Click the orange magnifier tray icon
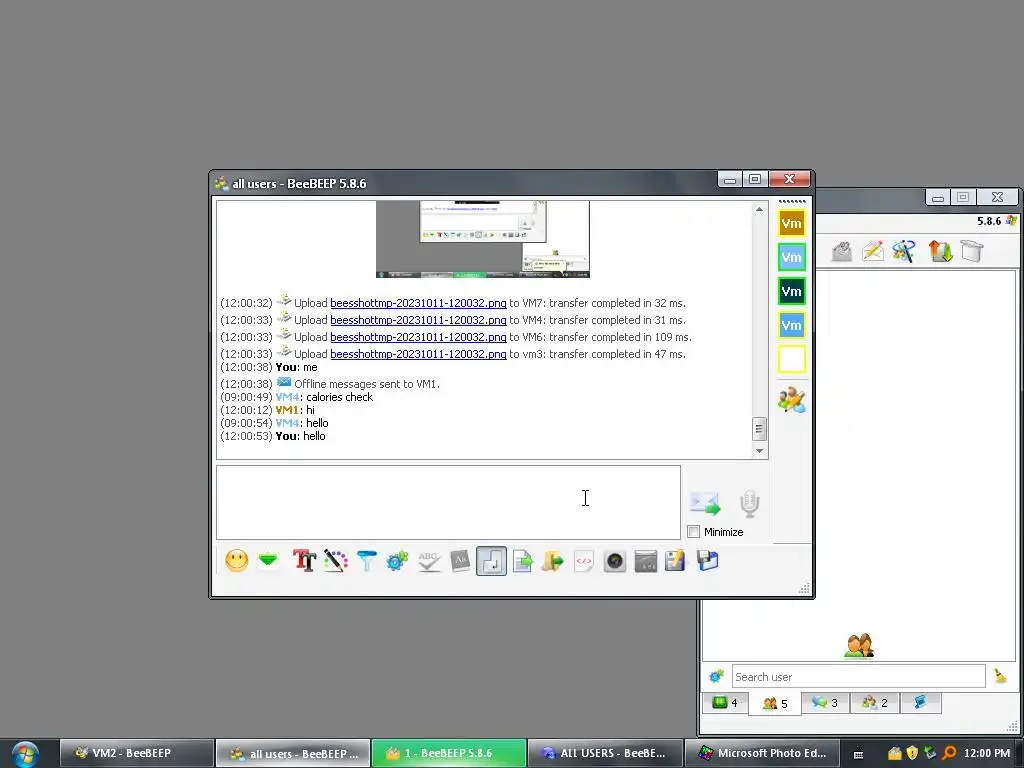 click(x=950, y=753)
